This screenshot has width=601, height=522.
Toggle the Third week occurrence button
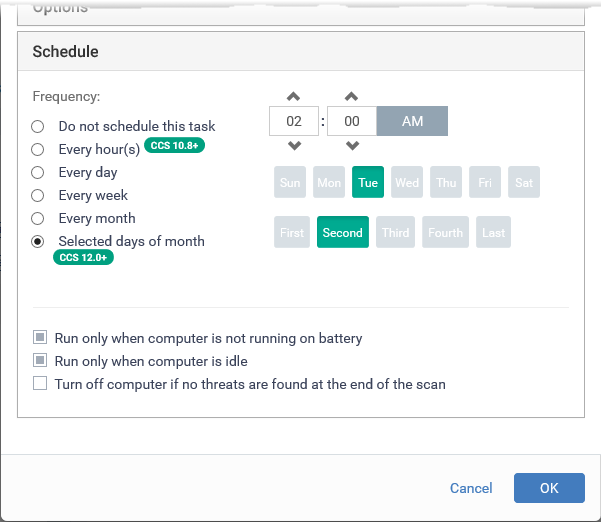coord(395,232)
